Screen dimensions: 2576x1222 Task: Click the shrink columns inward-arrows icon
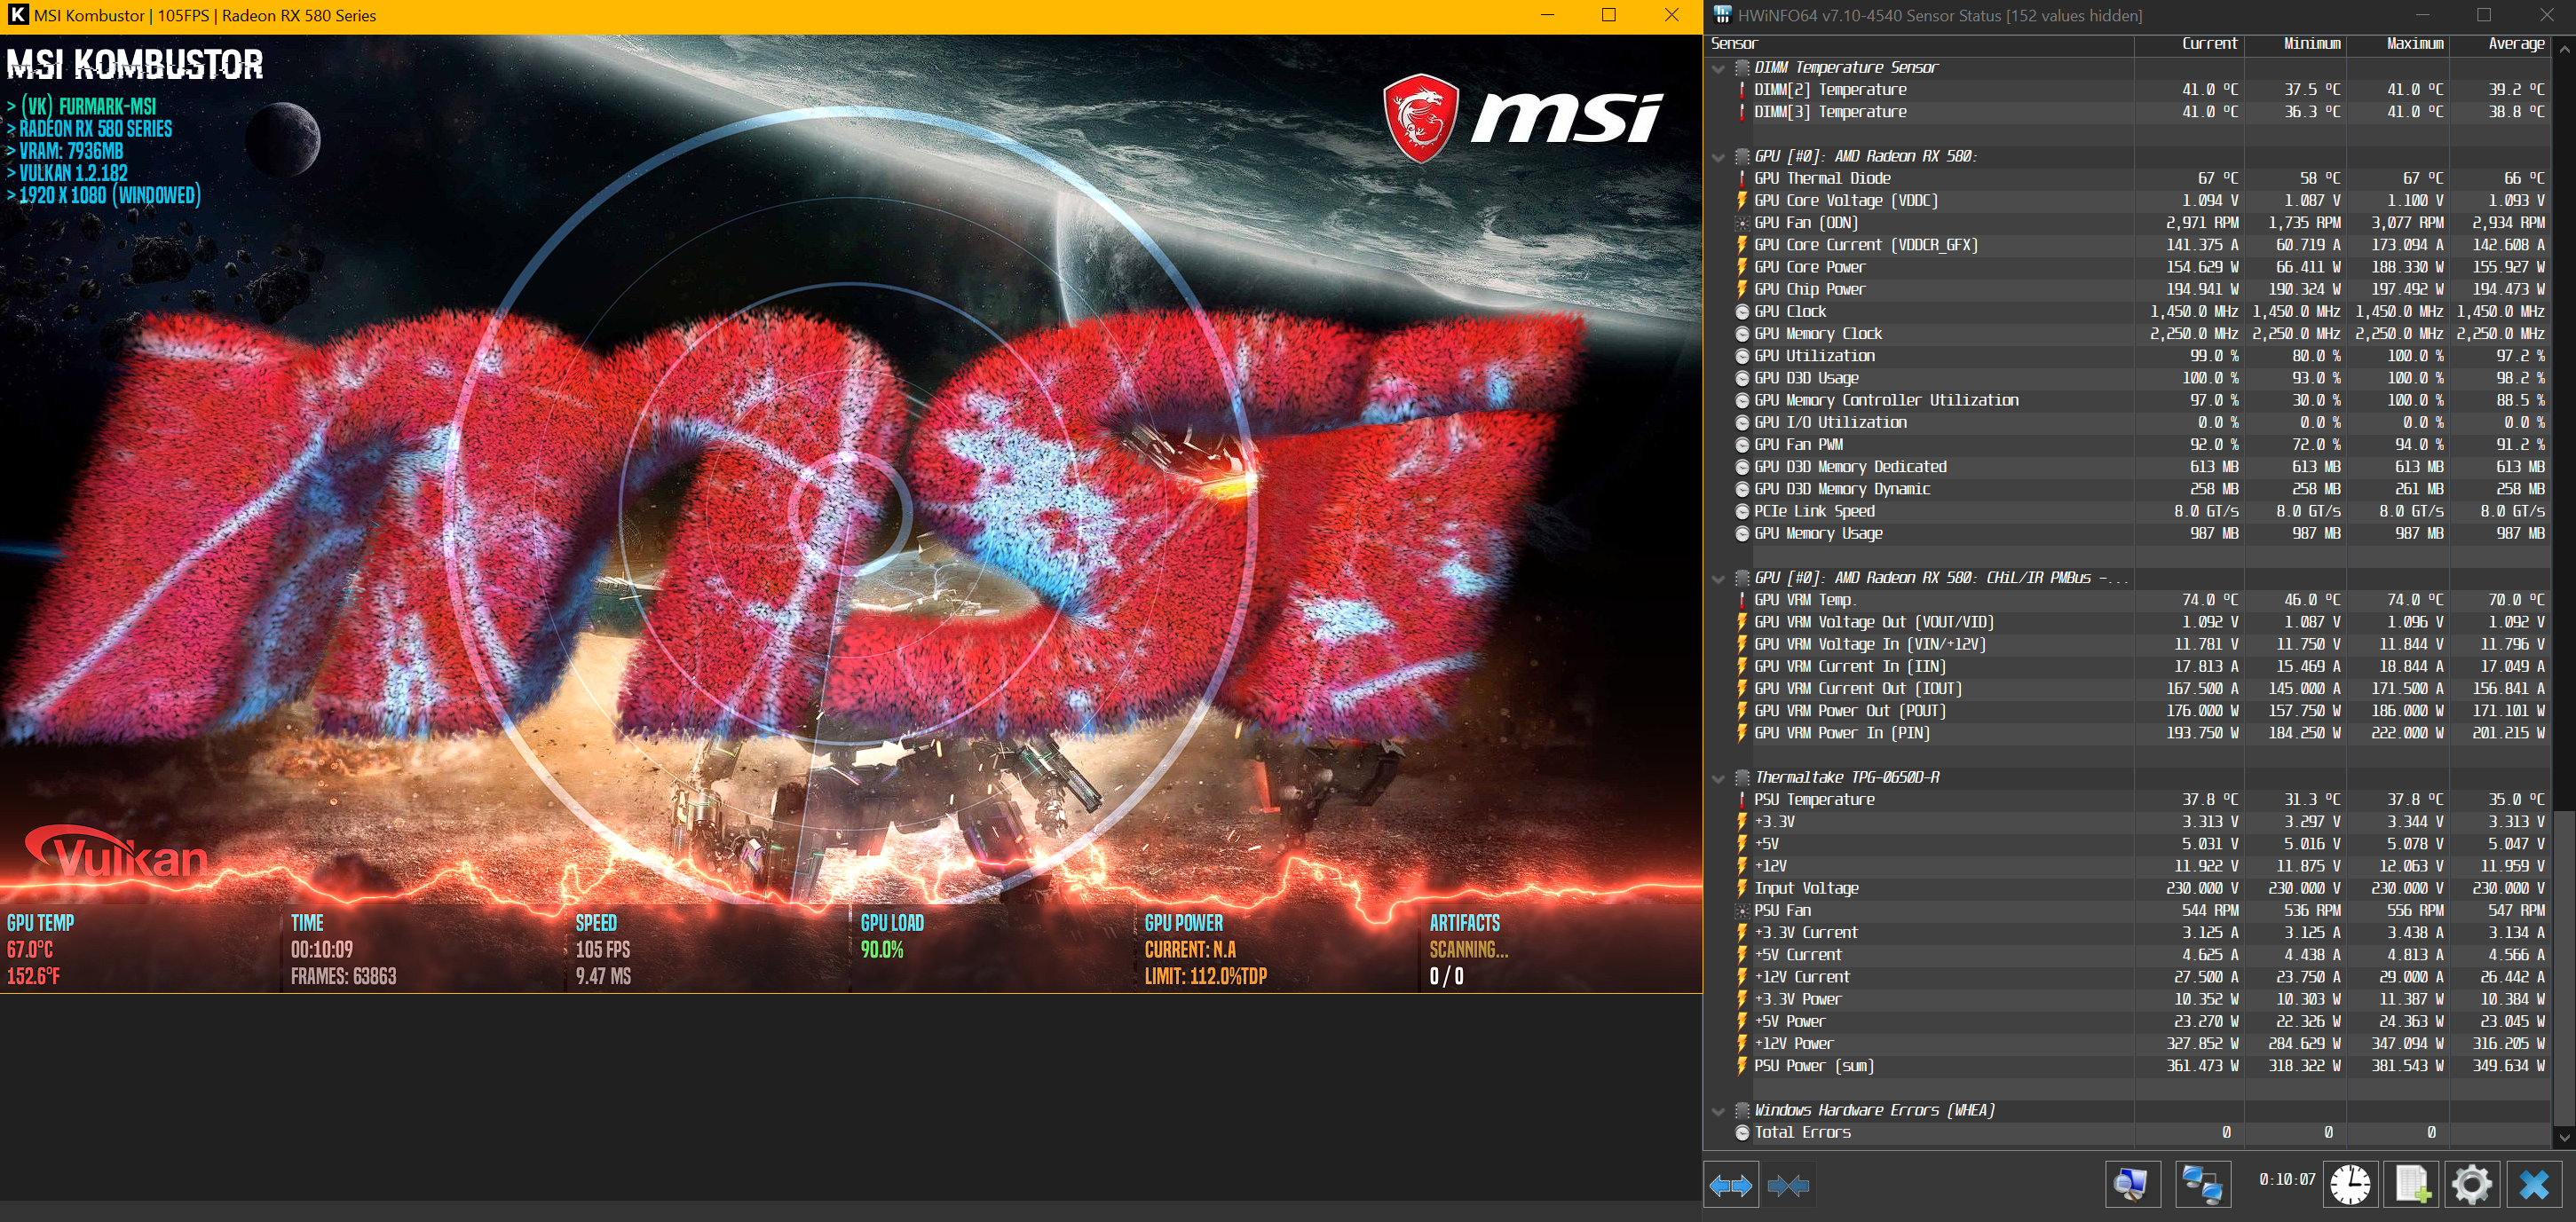pyautogui.click(x=1788, y=1186)
